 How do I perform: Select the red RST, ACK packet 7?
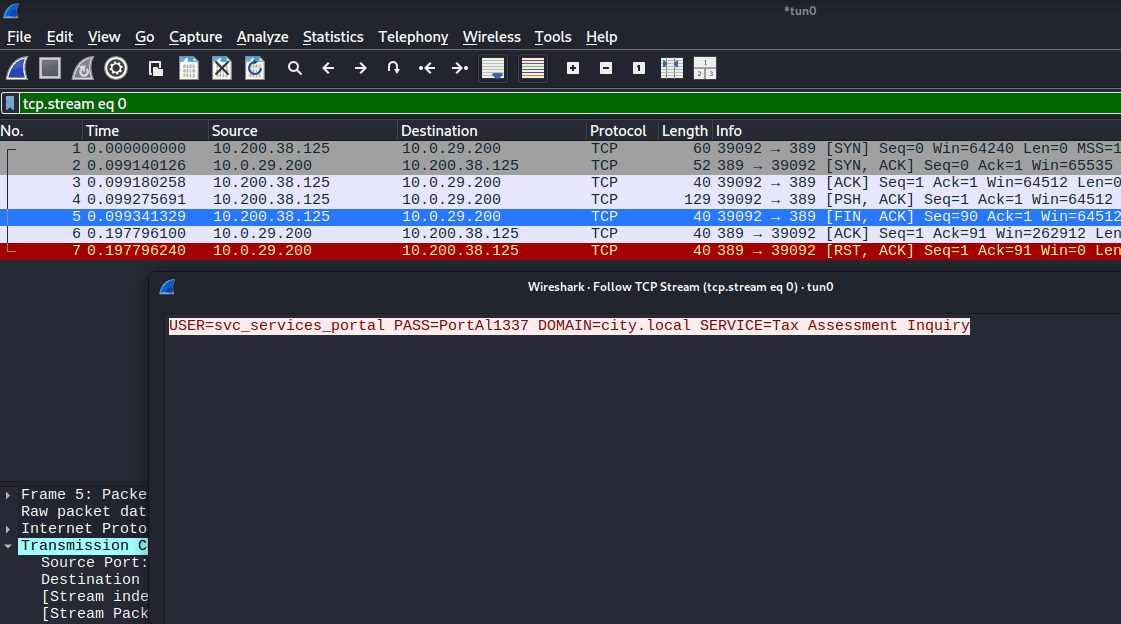click(400, 251)
